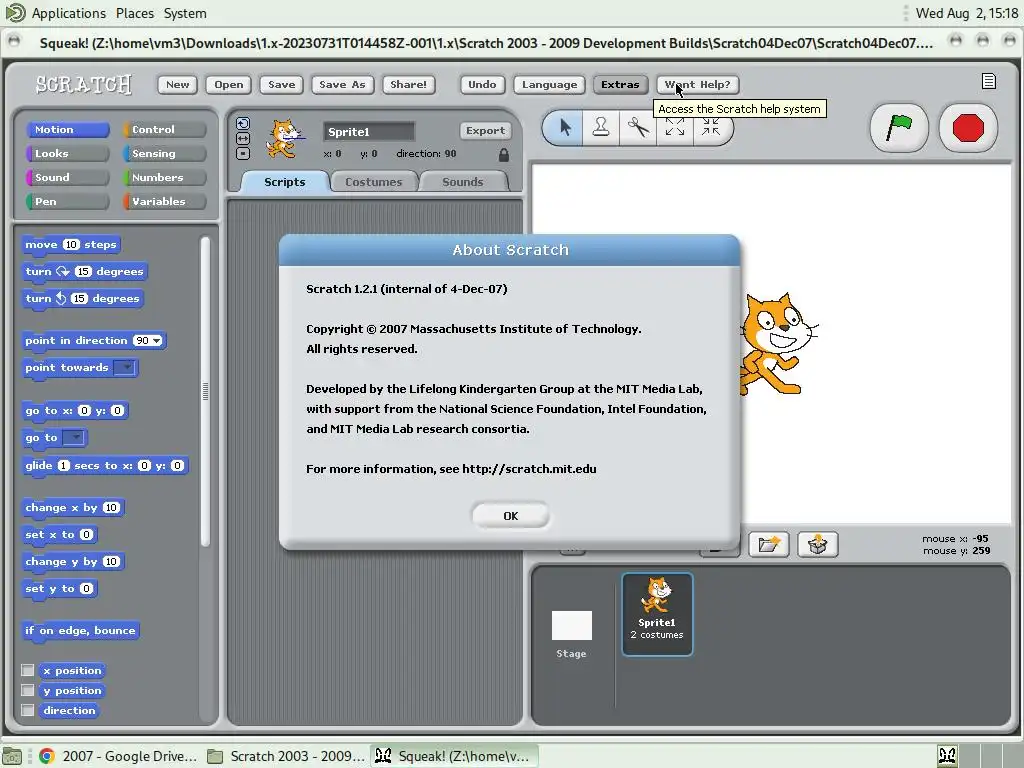Click the Sprite1 name field
Screen dimensions: 1024x768
pyautogui.click(x=368, y=131)
